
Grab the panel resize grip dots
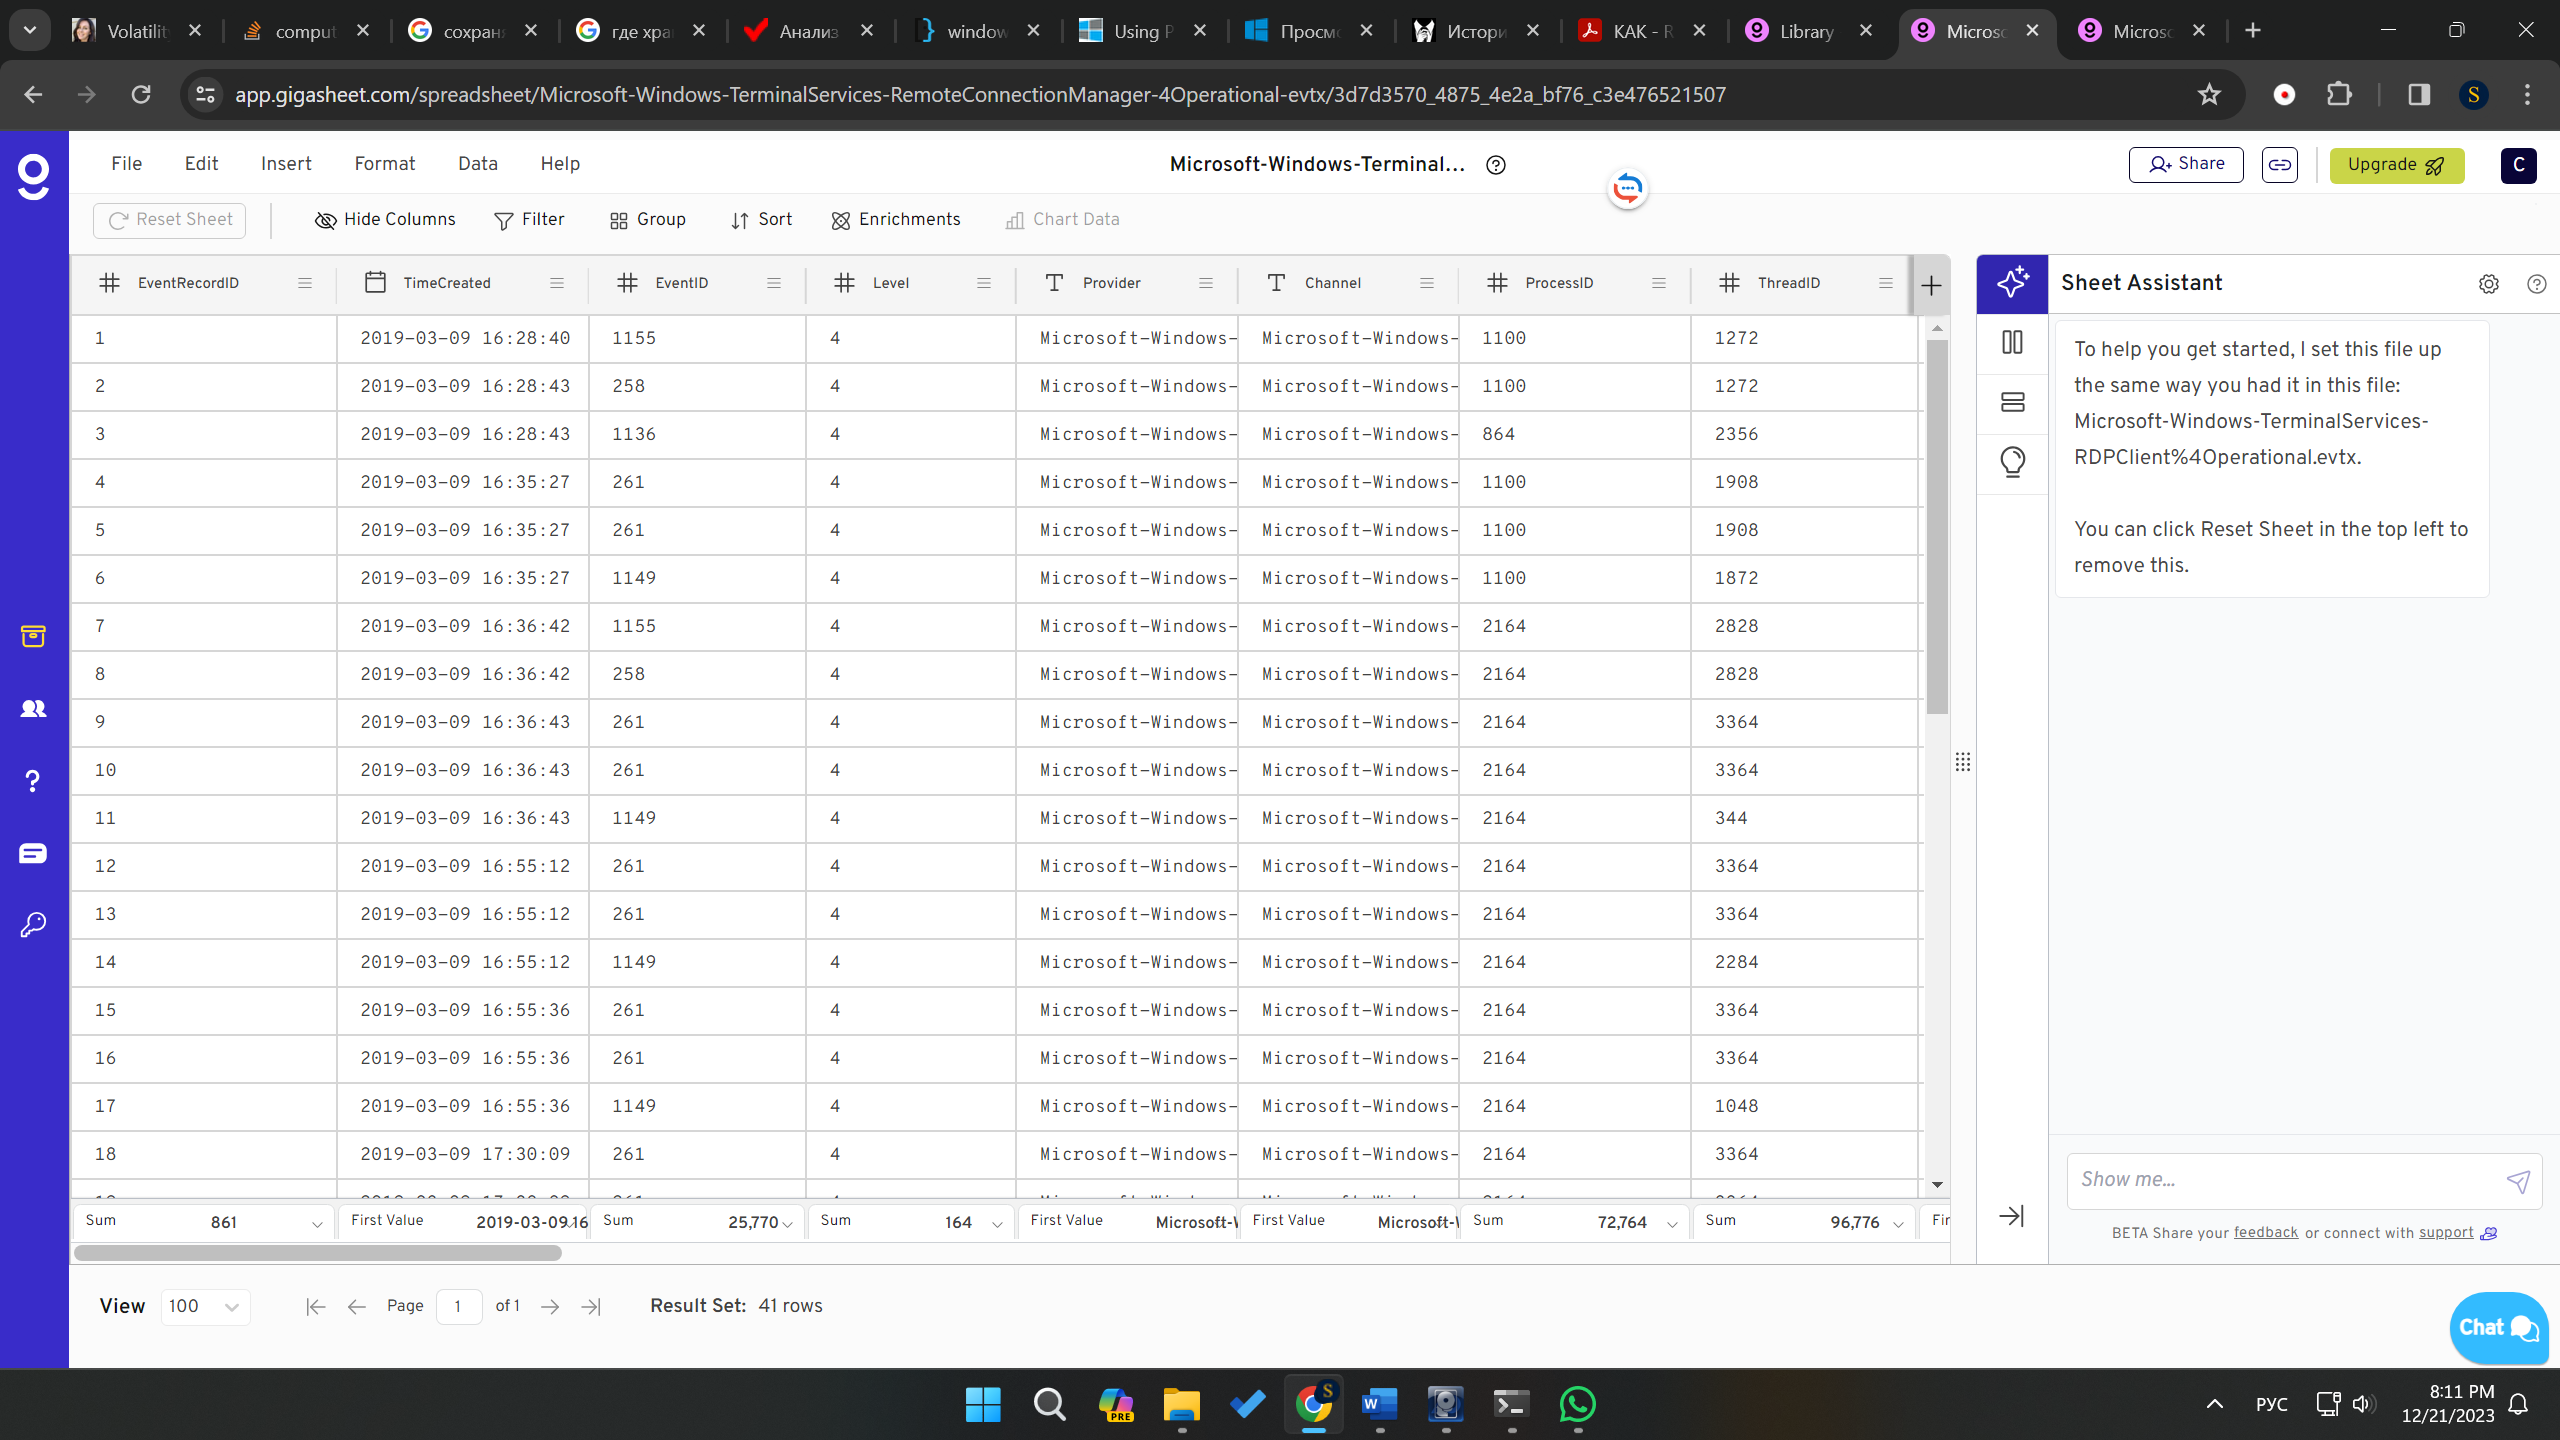point(1963,762)
